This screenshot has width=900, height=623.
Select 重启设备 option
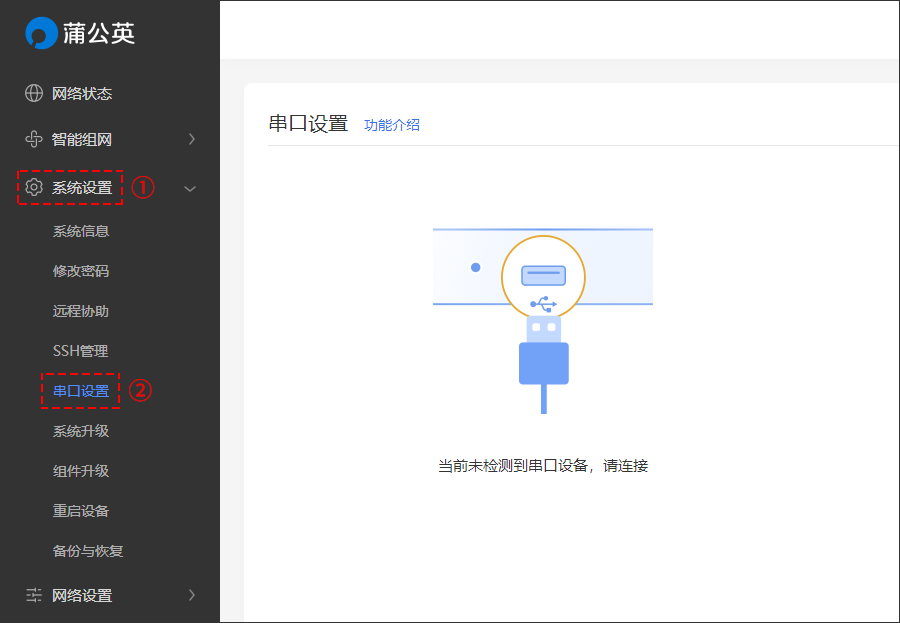(x=81, y=511)
